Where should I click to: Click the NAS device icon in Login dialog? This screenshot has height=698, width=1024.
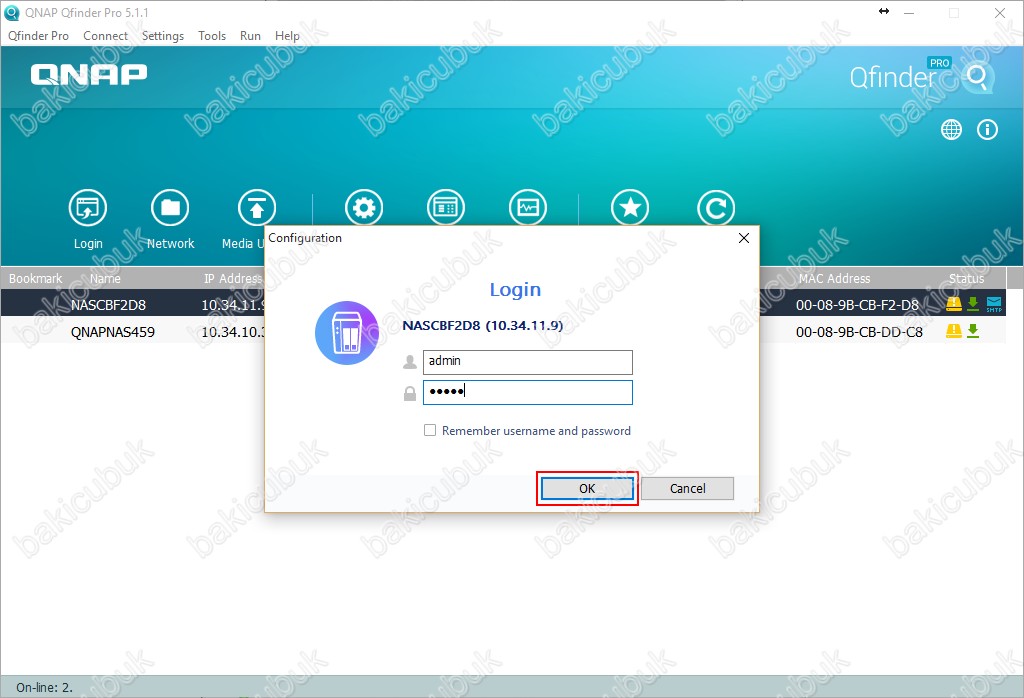347,332
